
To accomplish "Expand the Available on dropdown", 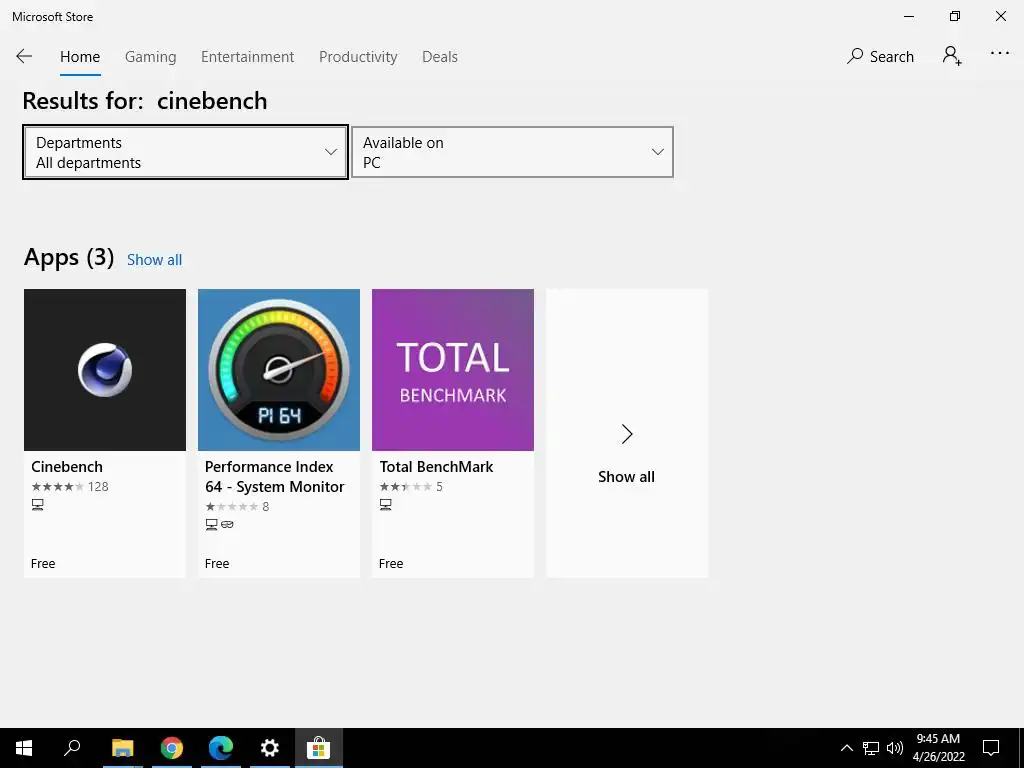I will coord(513,152).
